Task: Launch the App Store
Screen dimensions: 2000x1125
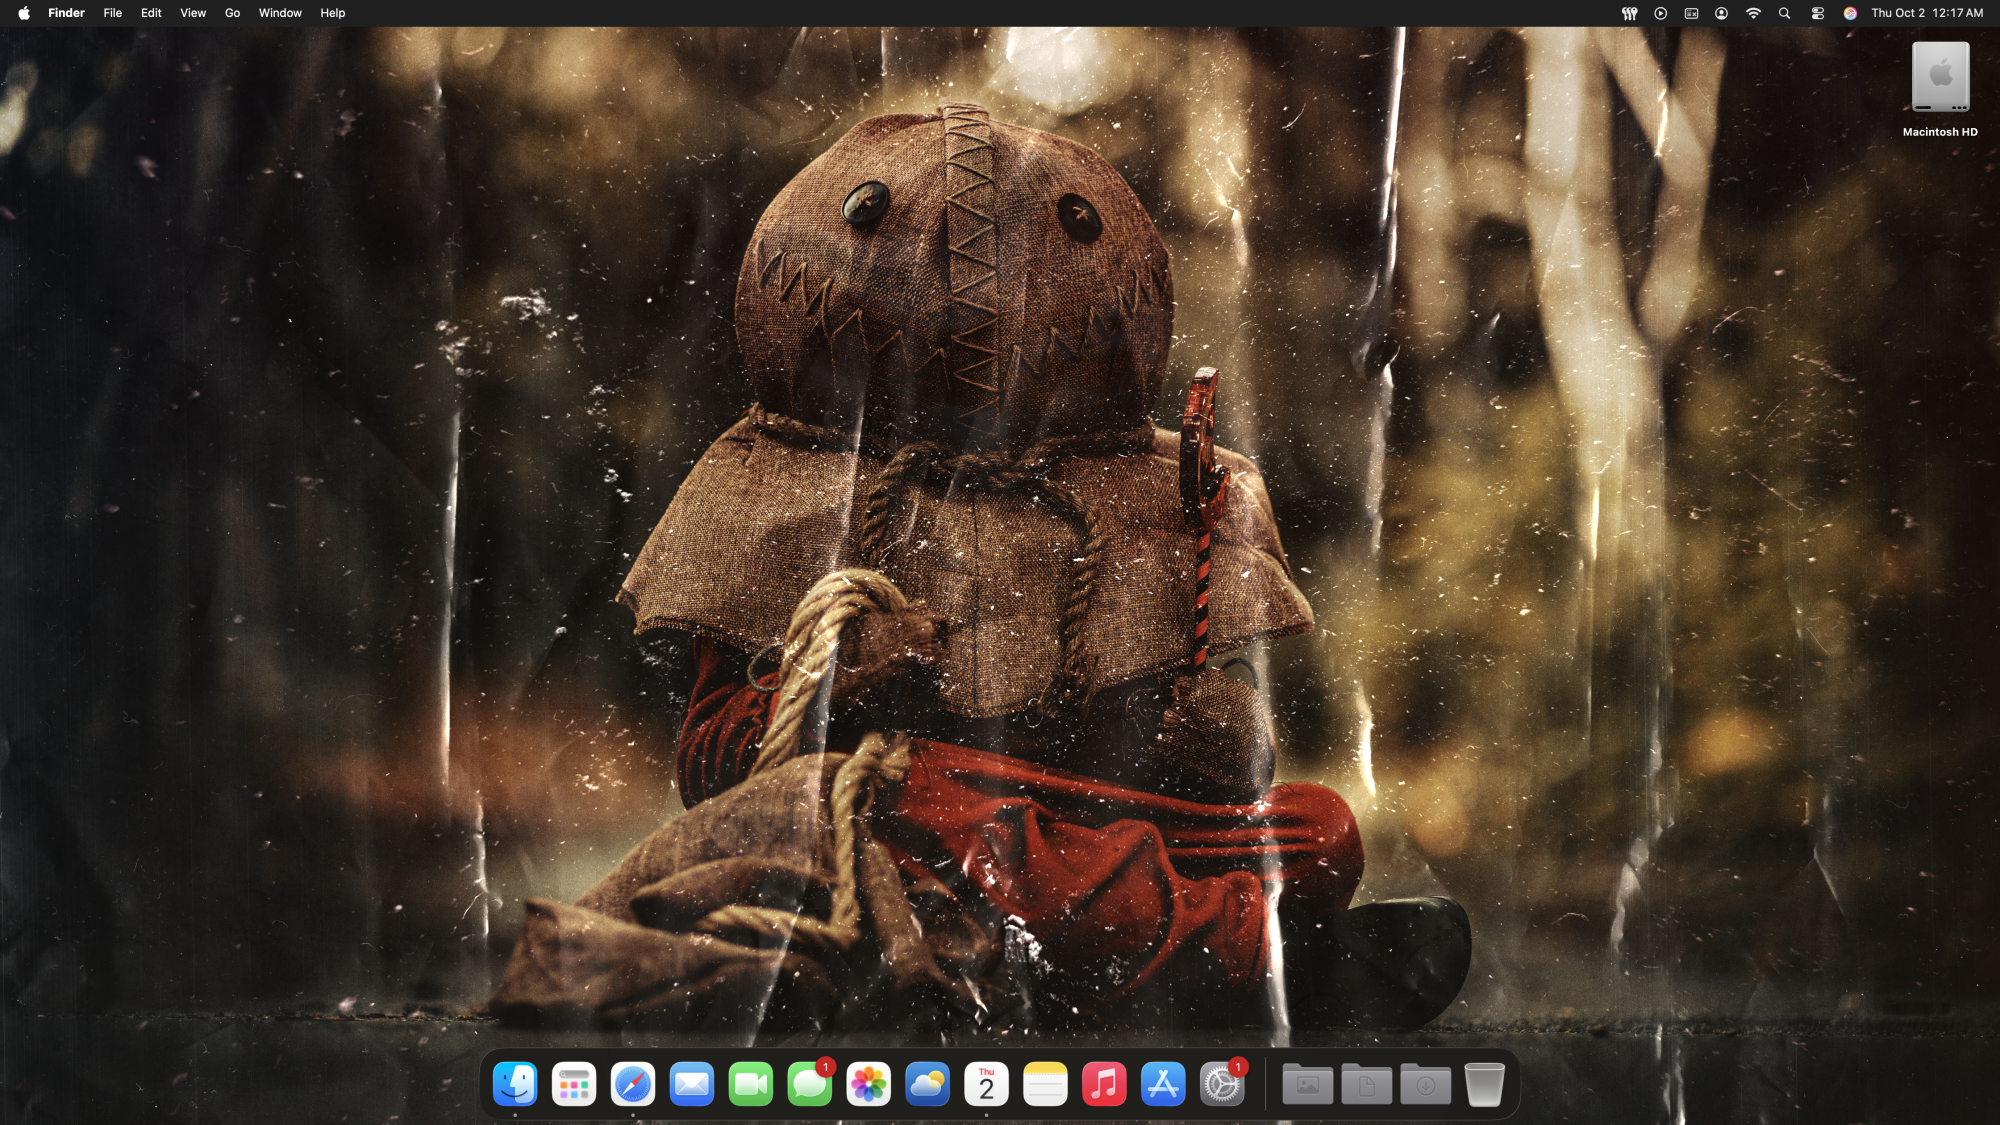Action: tap(1163, 1084)
